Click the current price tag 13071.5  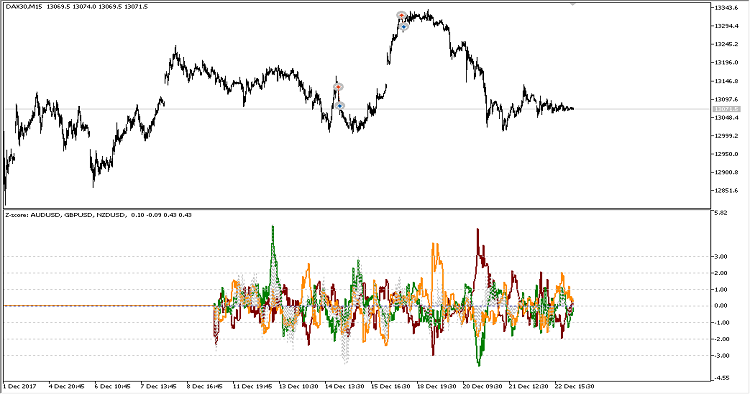727,109
